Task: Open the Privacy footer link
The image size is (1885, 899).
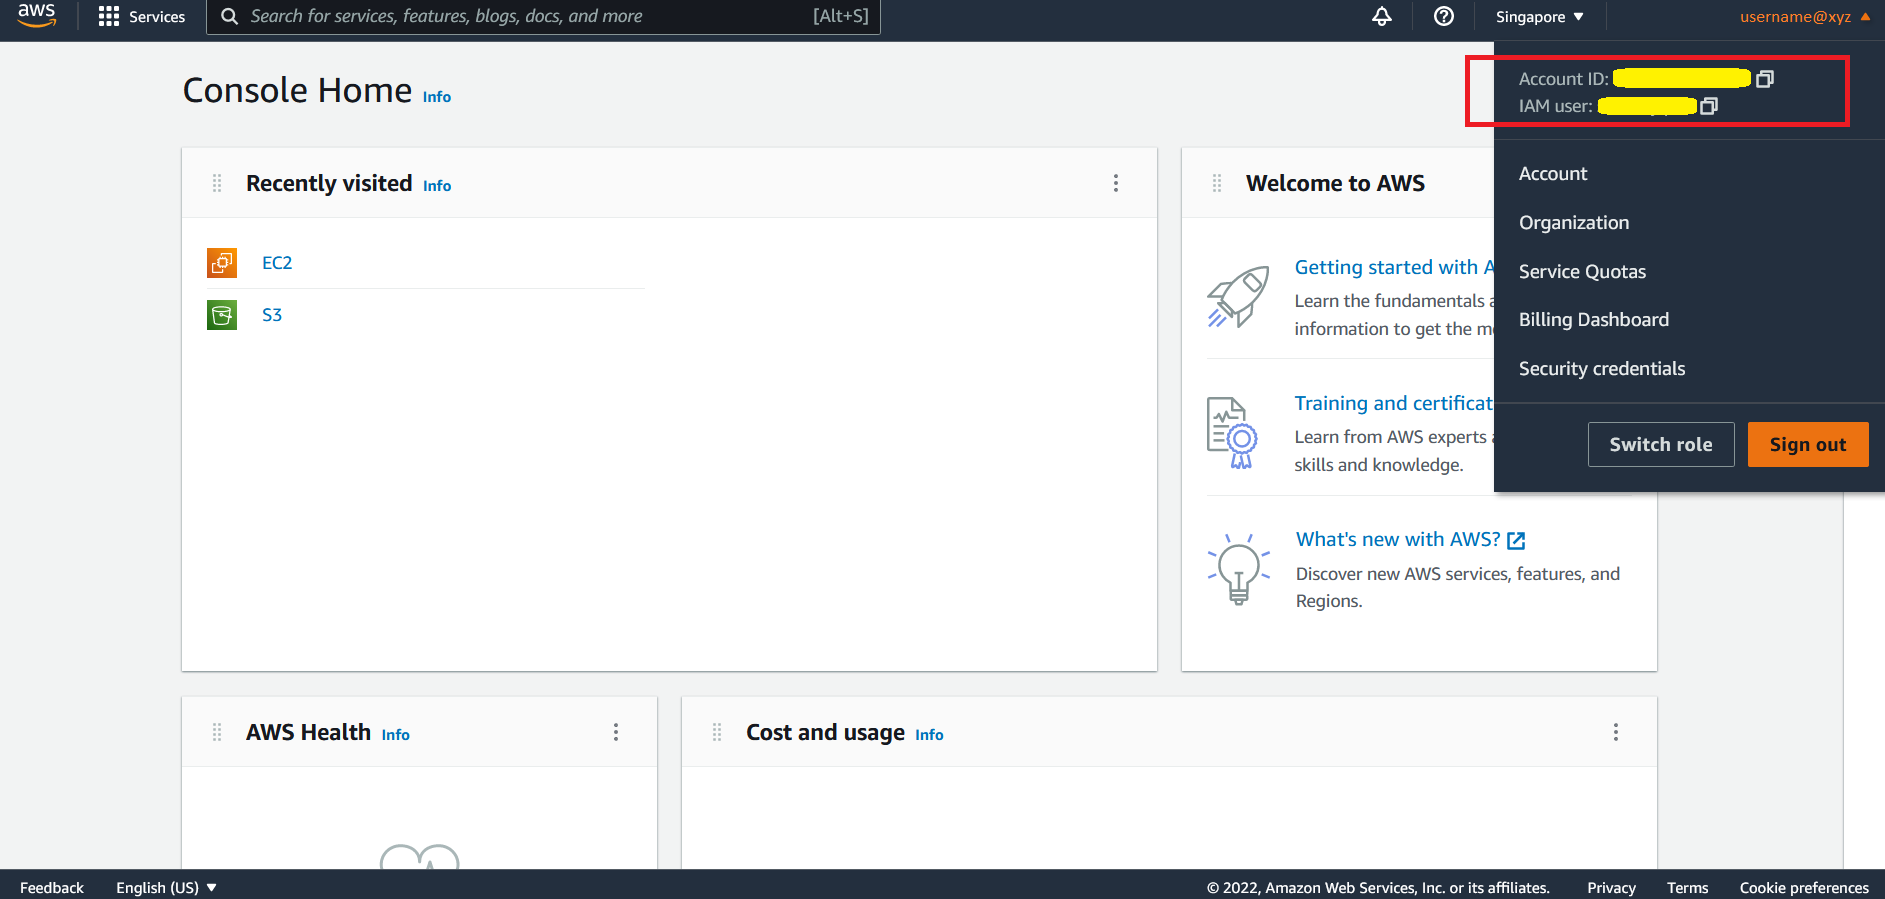Action: click(1611, 887)
